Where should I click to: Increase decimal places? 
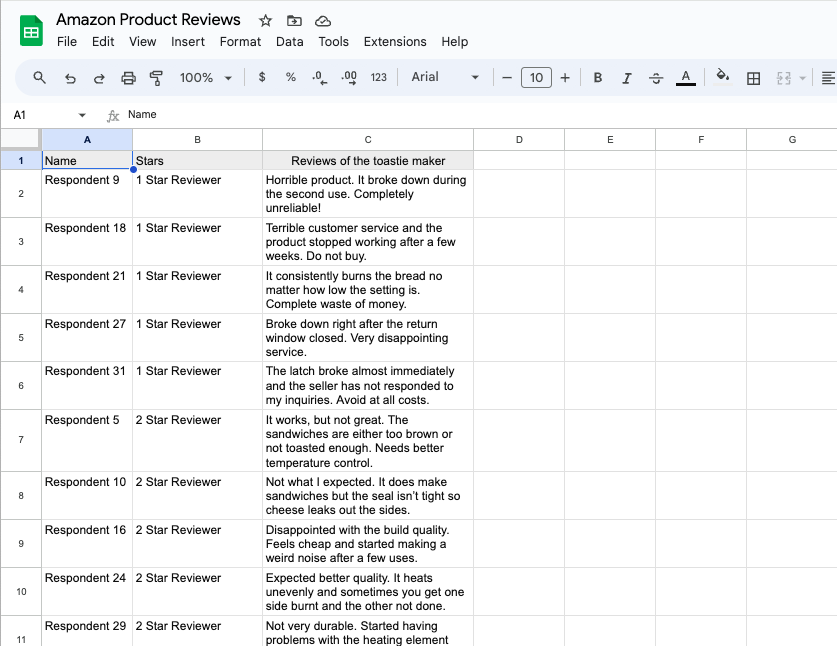[x=349, y=77]
